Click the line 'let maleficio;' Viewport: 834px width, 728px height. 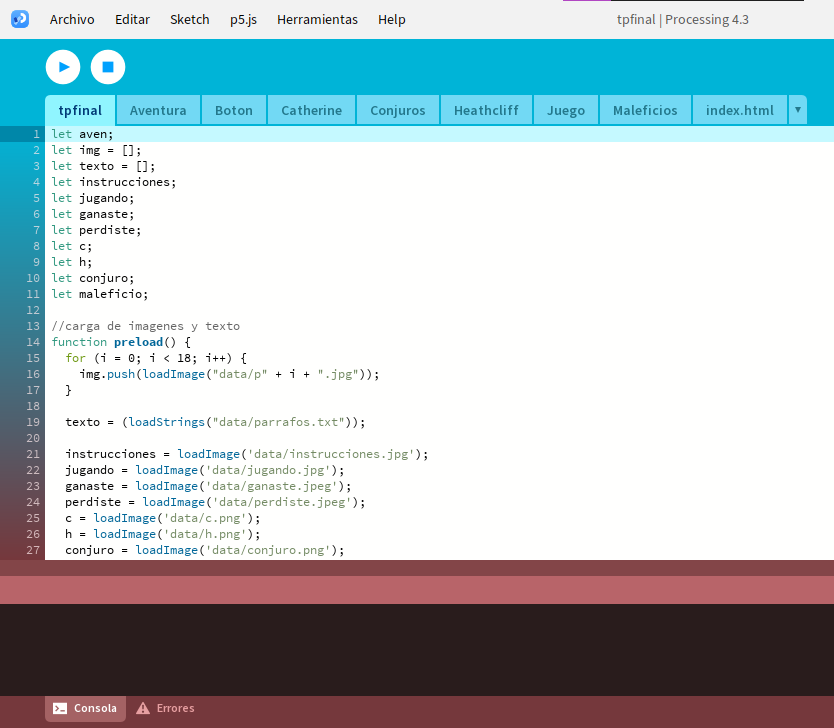coord(100,294)
